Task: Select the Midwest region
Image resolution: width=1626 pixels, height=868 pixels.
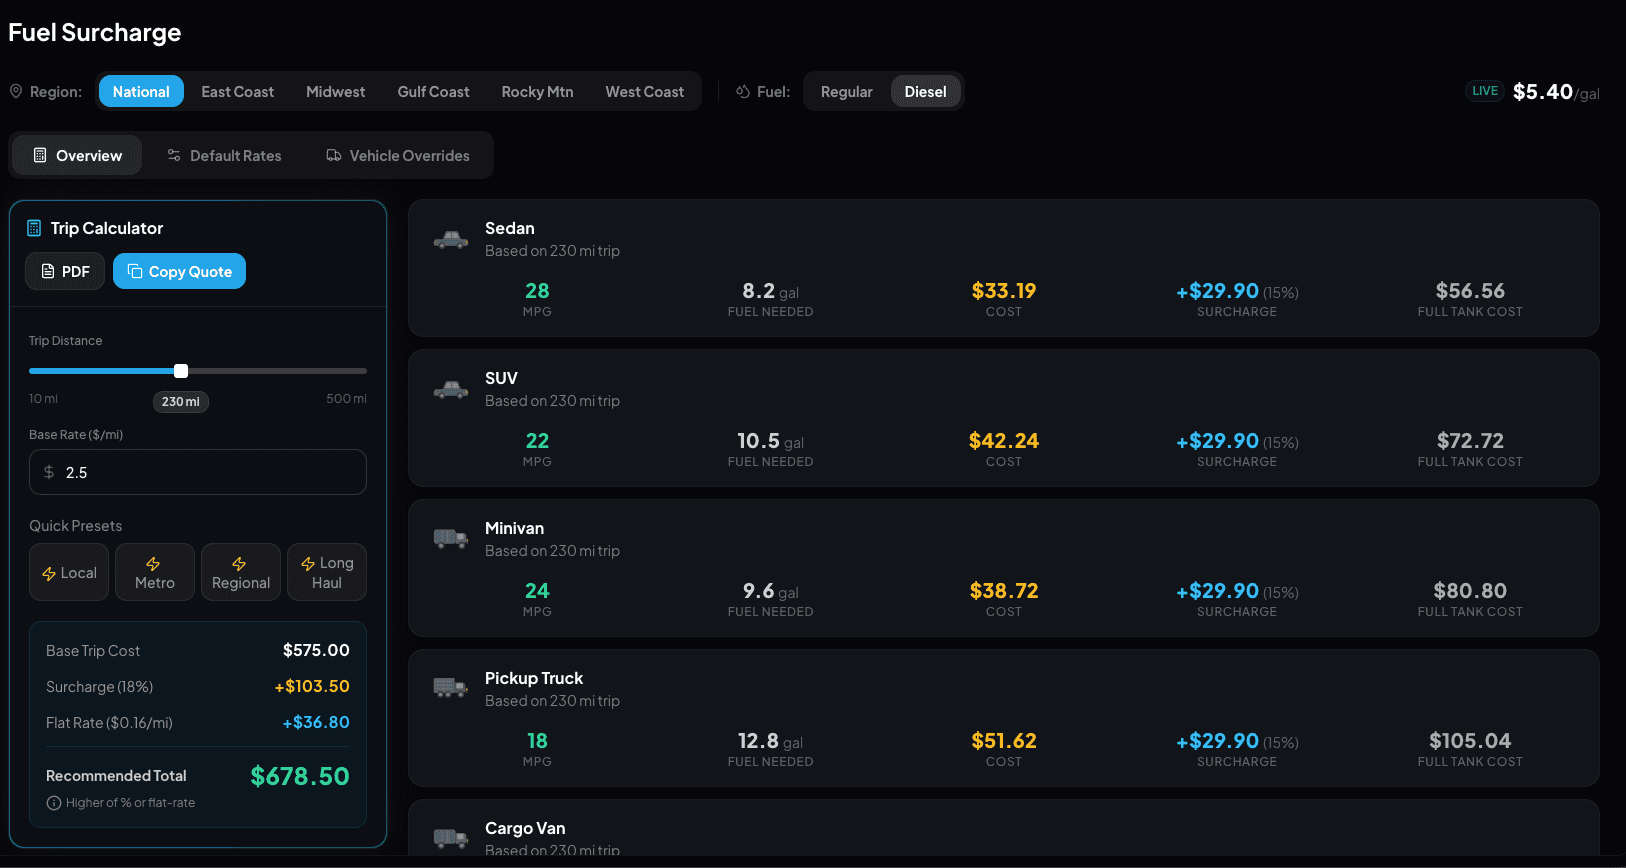Action: tap(335, 91)
